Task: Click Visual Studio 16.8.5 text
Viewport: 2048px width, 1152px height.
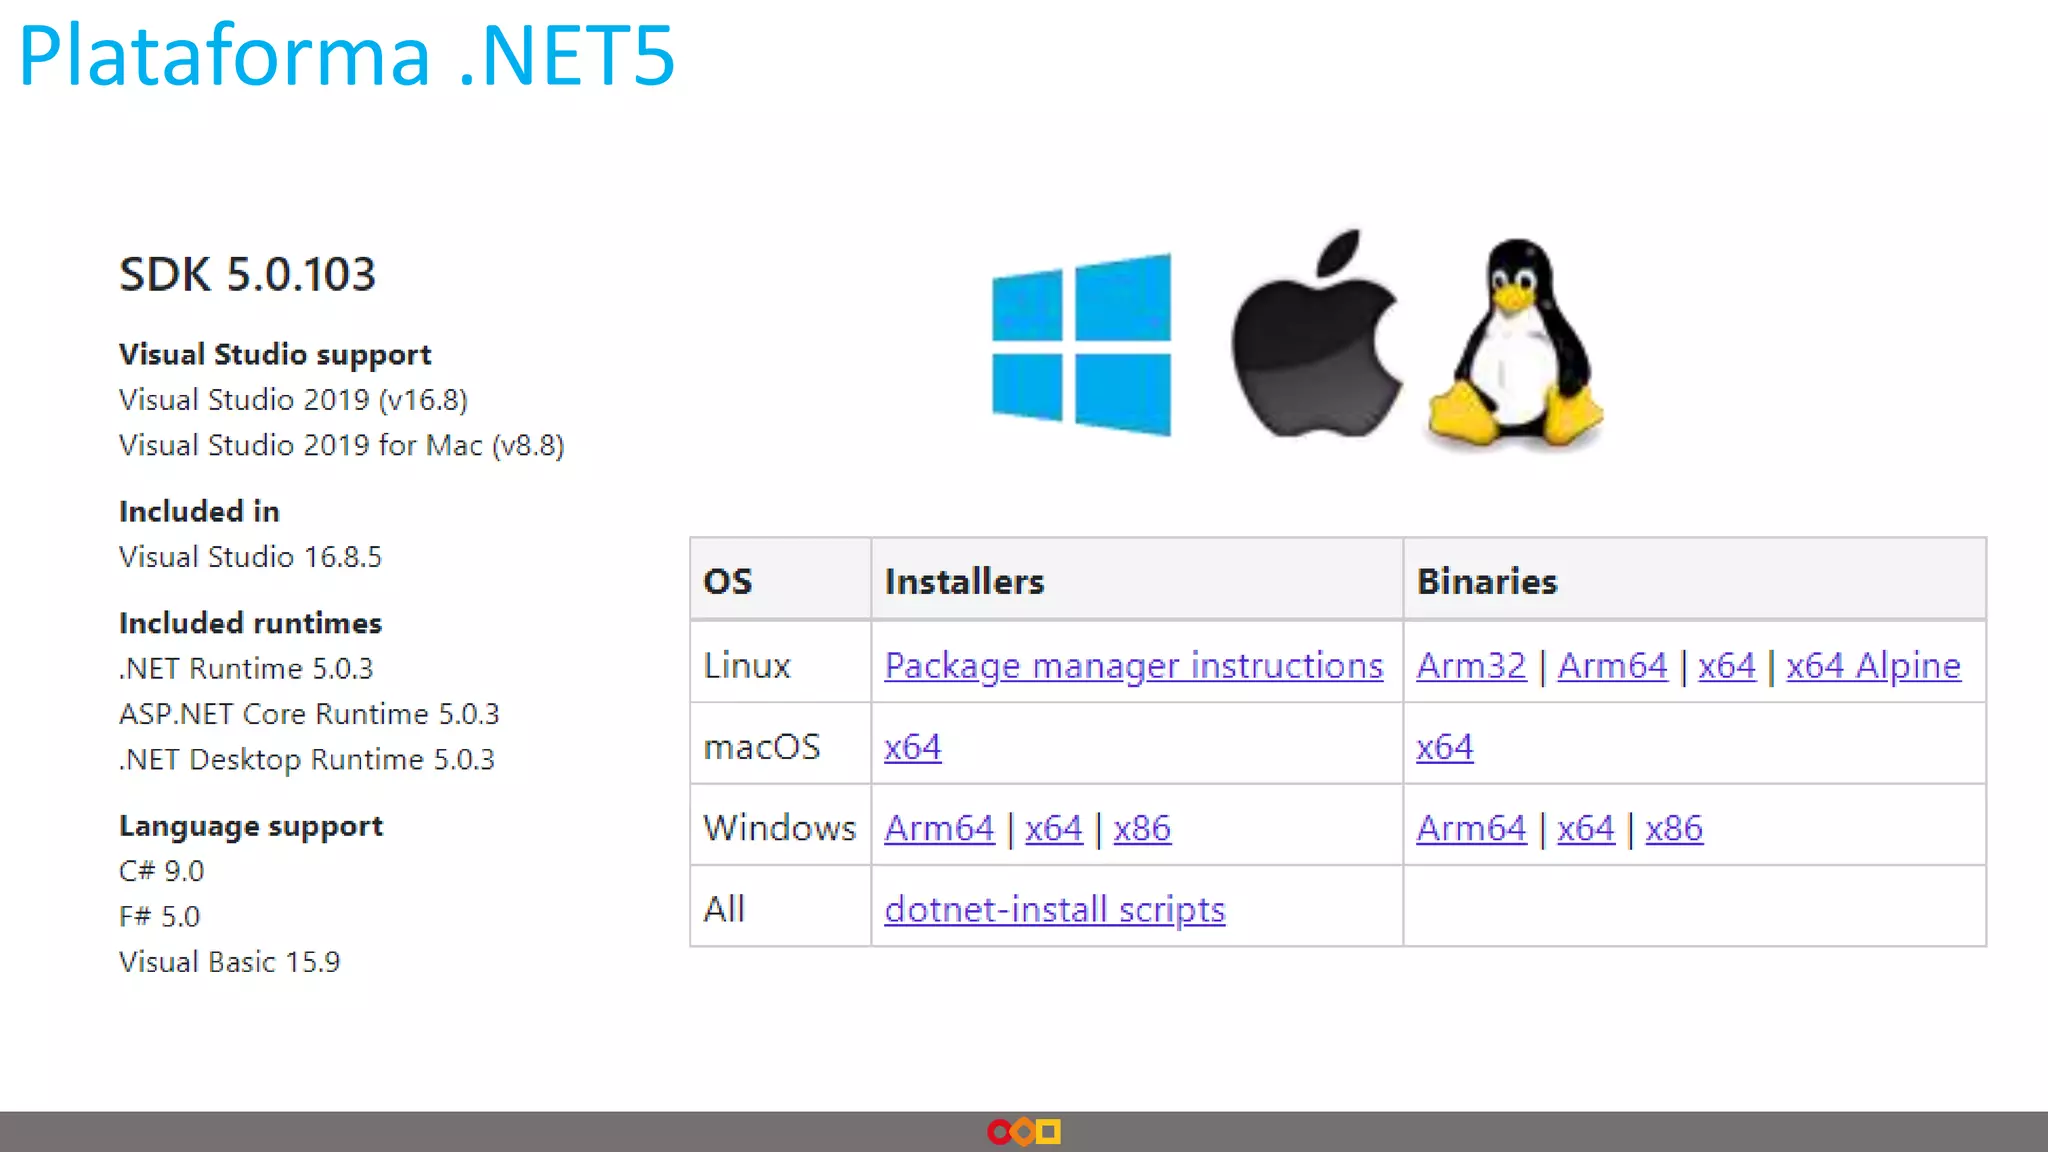Action: tap(250, 557)
